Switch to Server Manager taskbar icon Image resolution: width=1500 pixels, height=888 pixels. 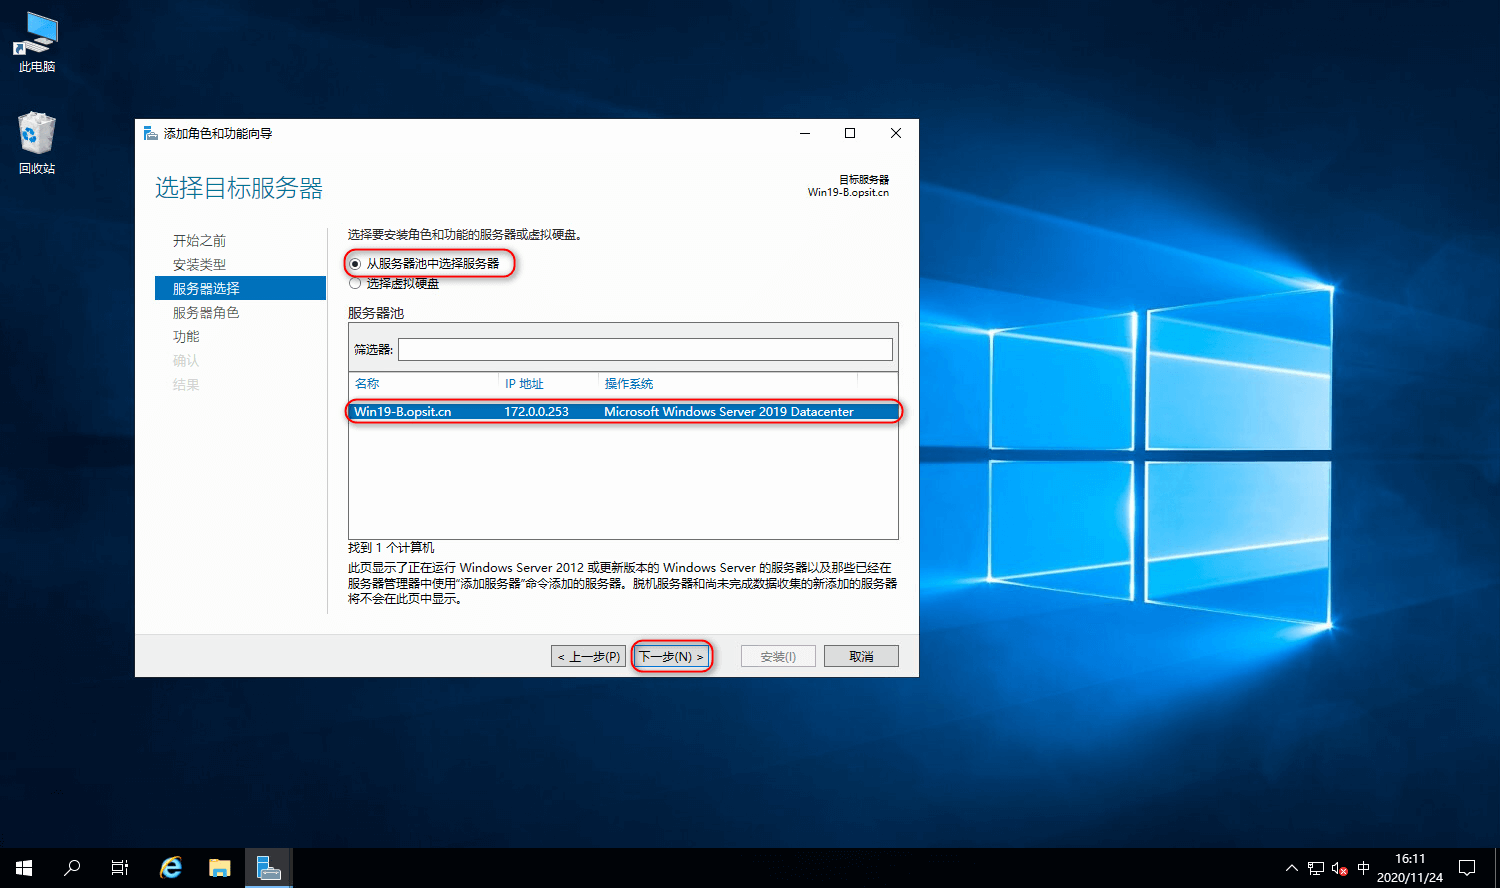point(269,868)
